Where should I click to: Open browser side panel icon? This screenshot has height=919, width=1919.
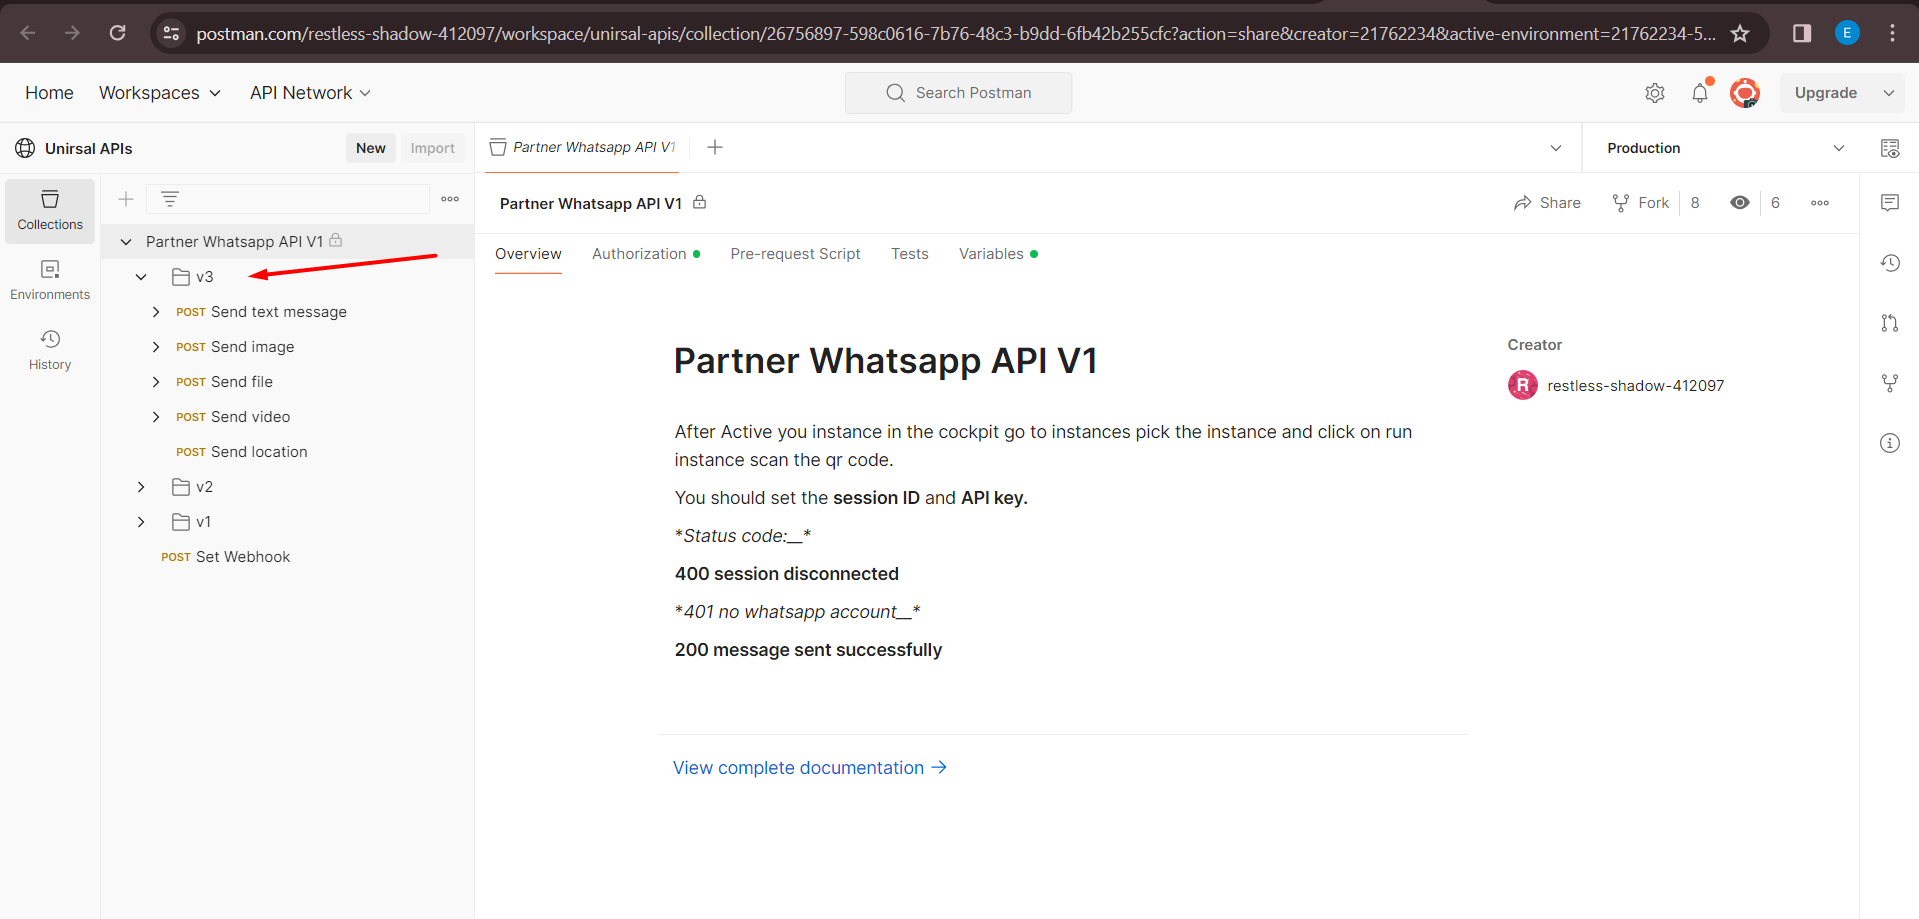pos(1802,33)
